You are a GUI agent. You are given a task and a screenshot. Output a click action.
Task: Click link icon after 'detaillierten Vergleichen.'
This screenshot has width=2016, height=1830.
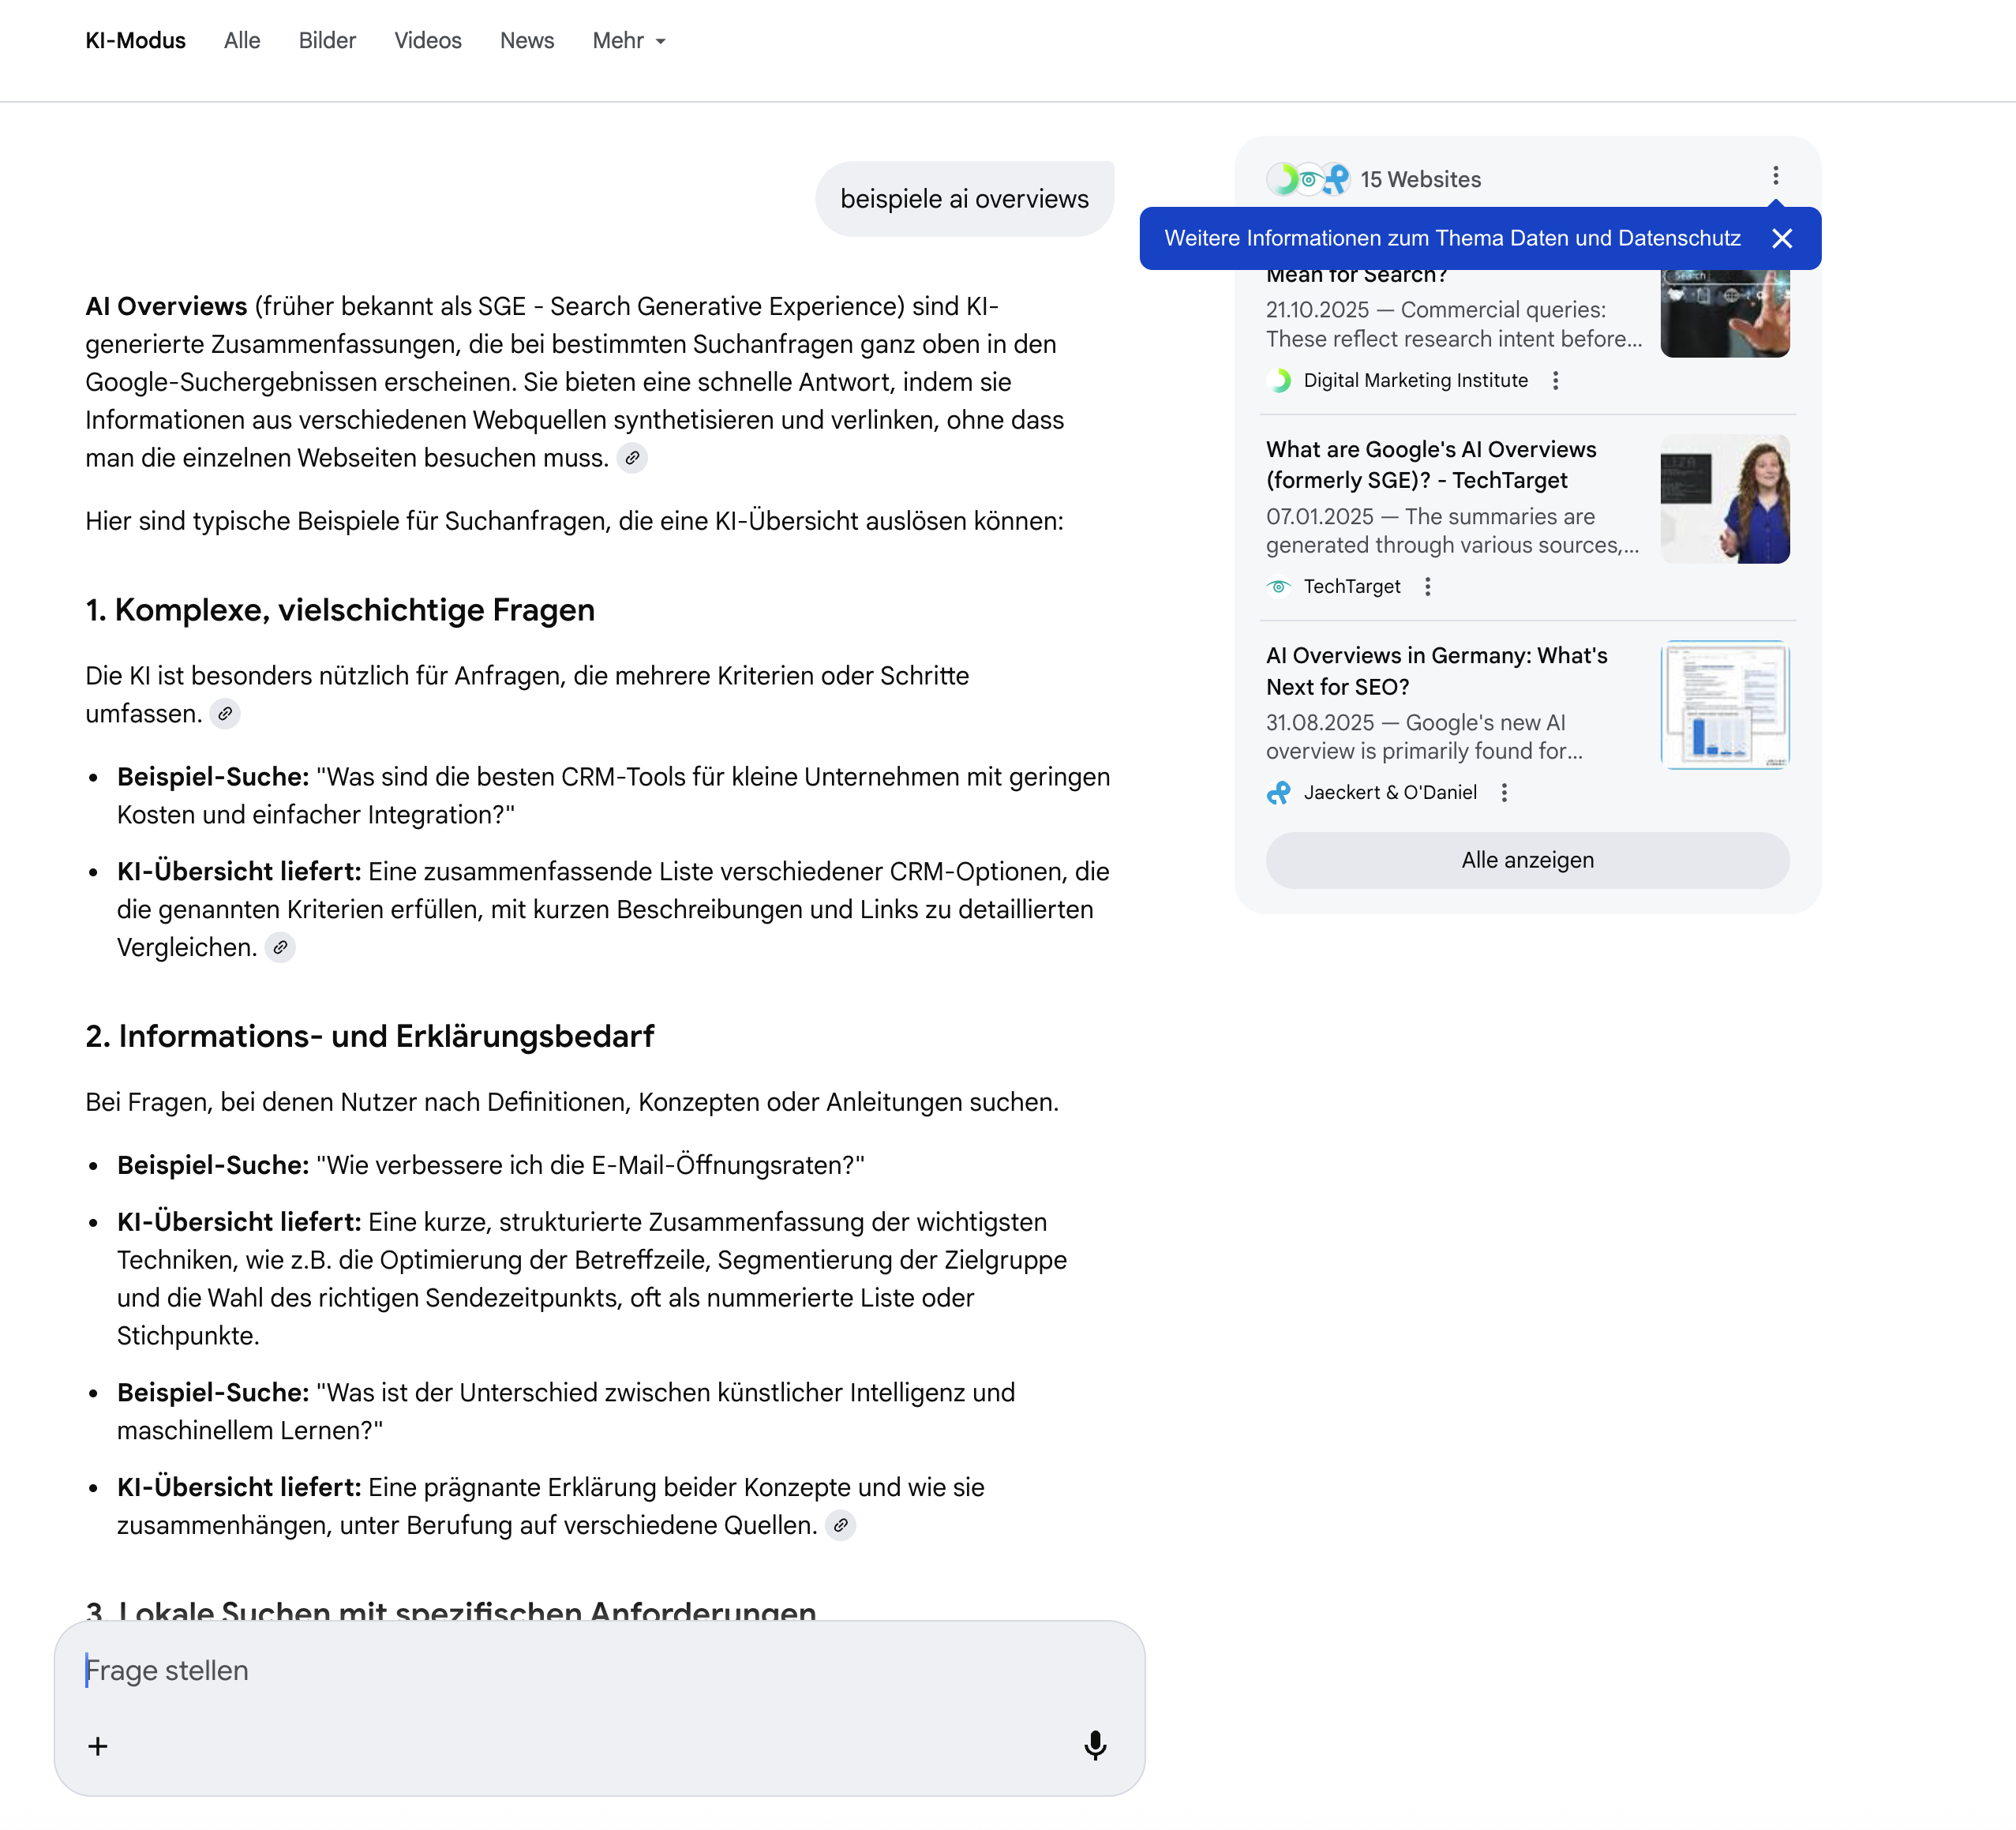(280, 947)
